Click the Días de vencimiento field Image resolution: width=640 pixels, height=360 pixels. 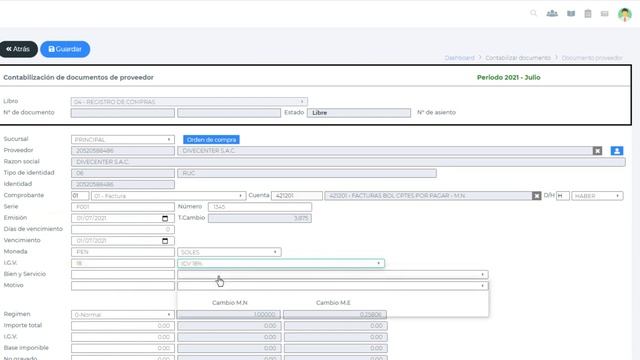tap(122, 229)
